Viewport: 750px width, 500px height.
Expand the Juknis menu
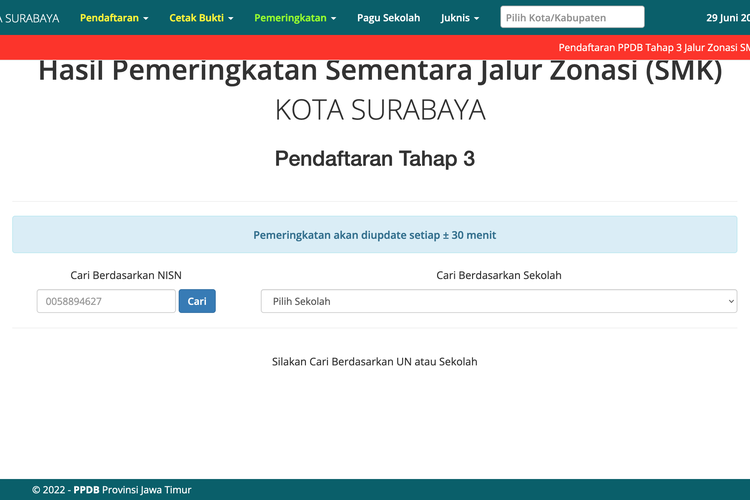click(460, 18)
